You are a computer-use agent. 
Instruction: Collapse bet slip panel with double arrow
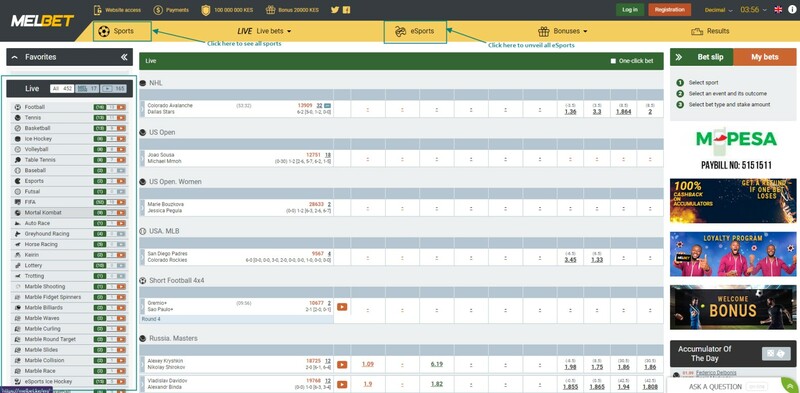(679, 57)
